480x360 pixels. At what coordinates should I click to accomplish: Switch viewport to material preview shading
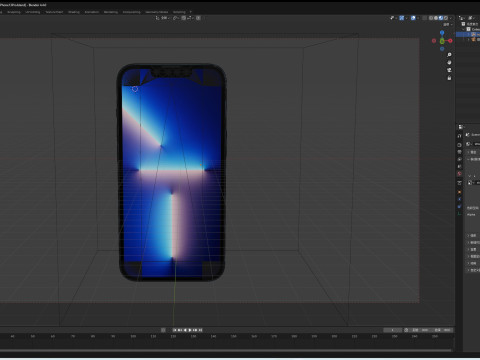[441, 18]
